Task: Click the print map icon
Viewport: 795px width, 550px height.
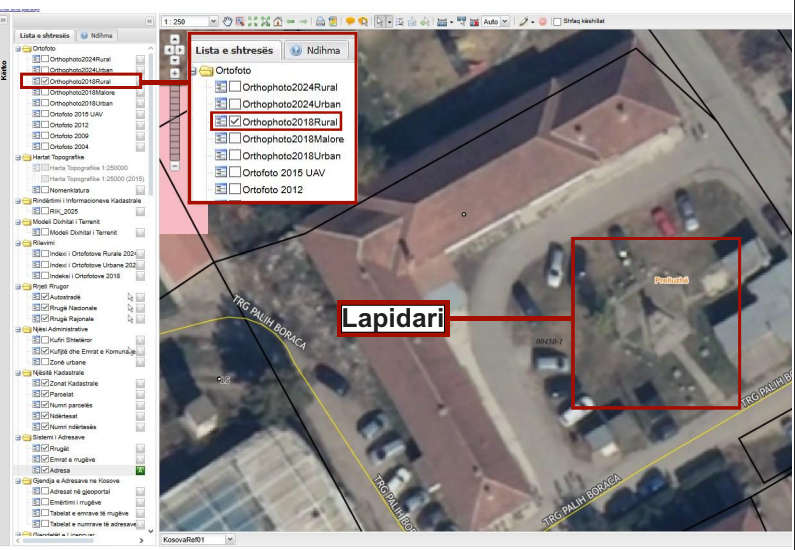Action: 320,20
